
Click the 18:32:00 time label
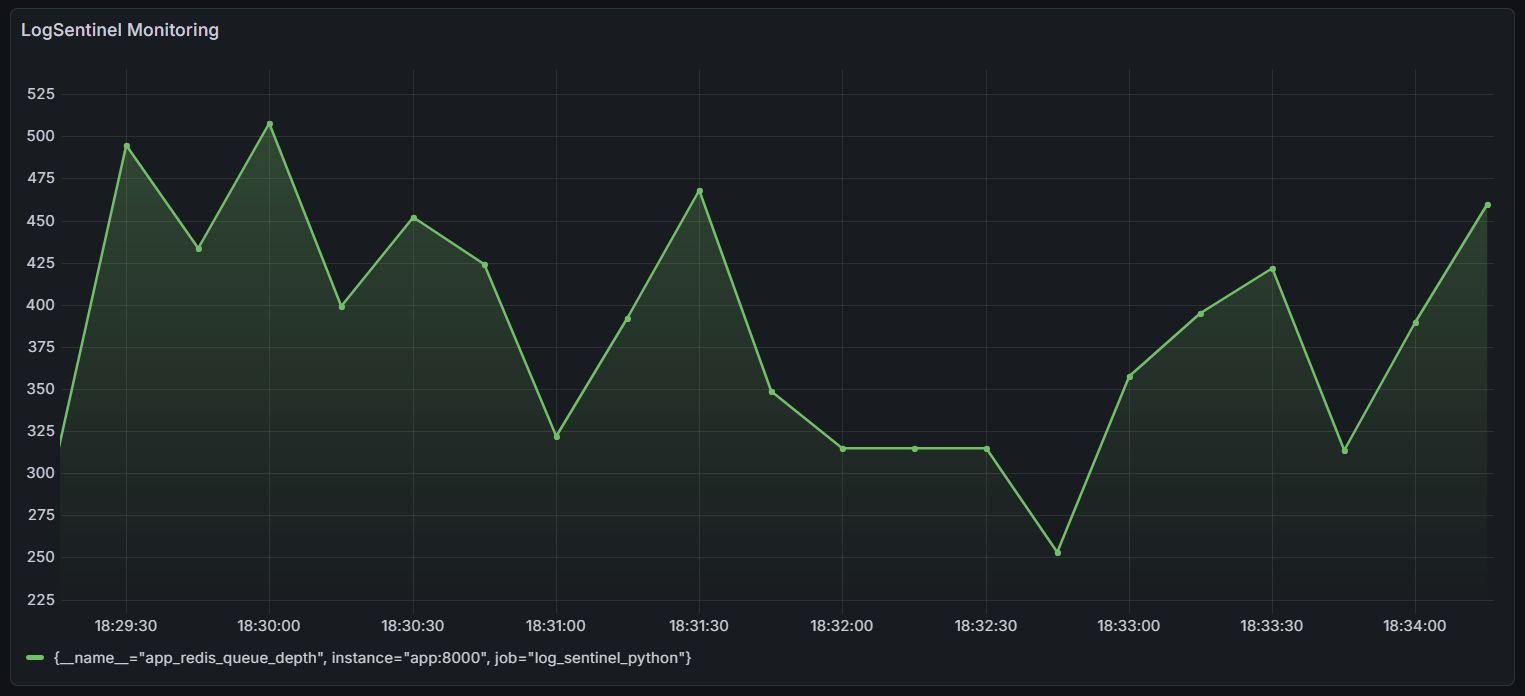pos(843,625)
